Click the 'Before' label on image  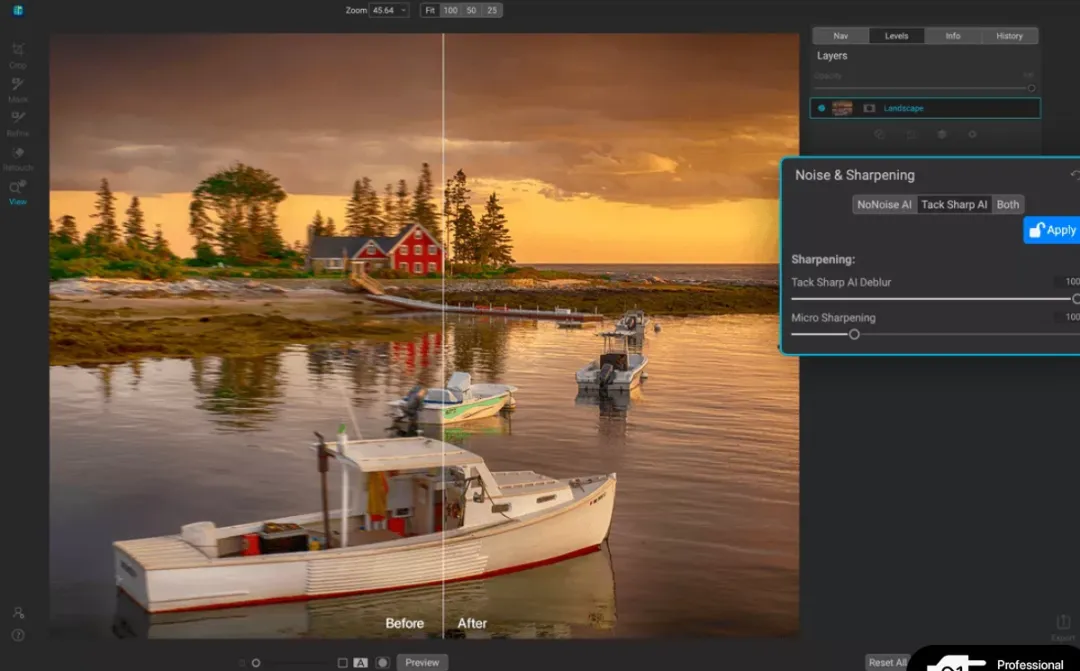404,623
